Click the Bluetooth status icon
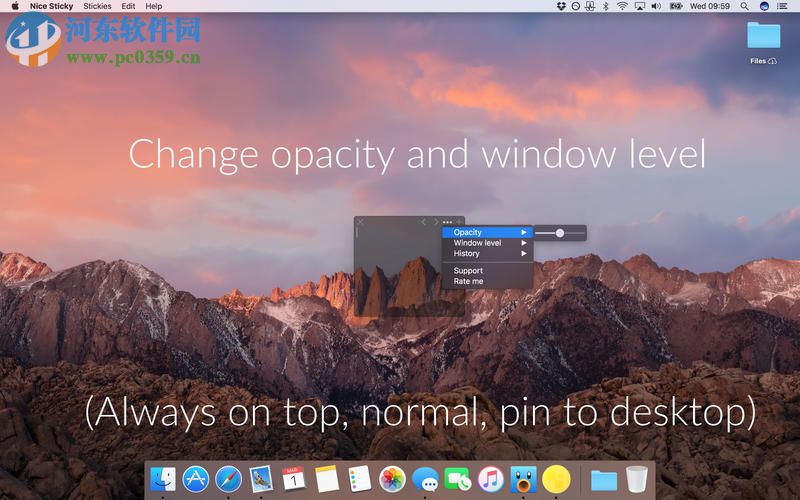The height and width of the screenshot is (500, 800). click(x=606, y=6)
